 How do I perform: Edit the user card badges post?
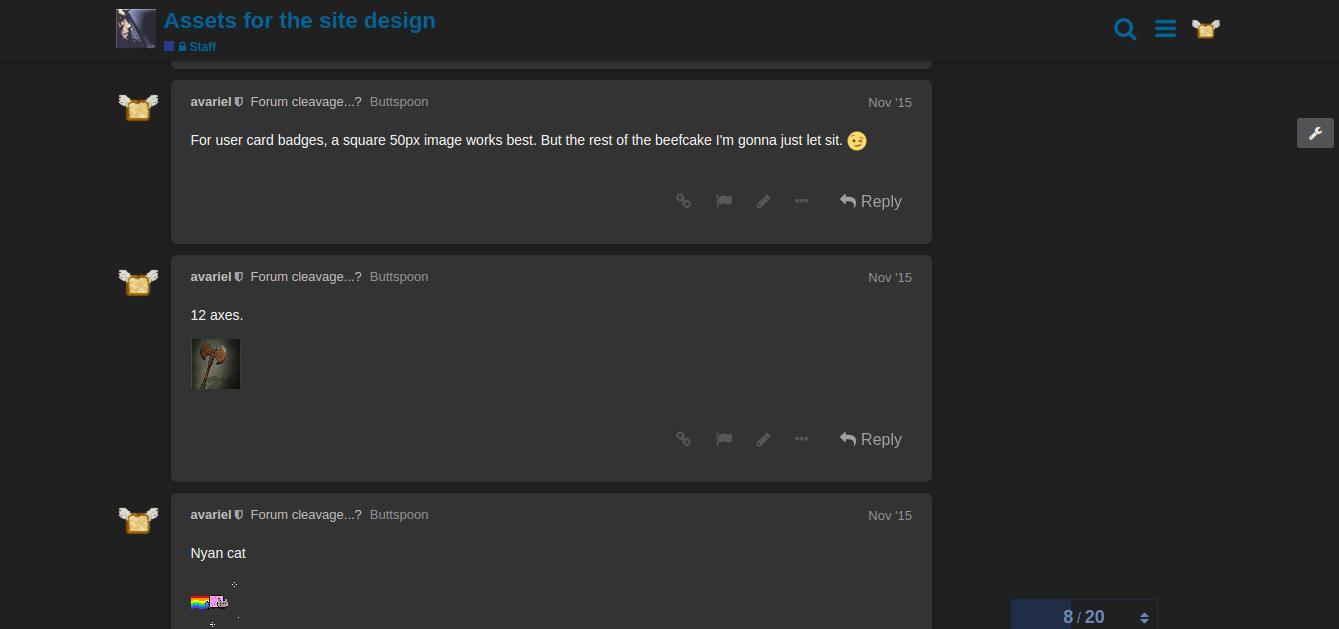coord(763,201)
